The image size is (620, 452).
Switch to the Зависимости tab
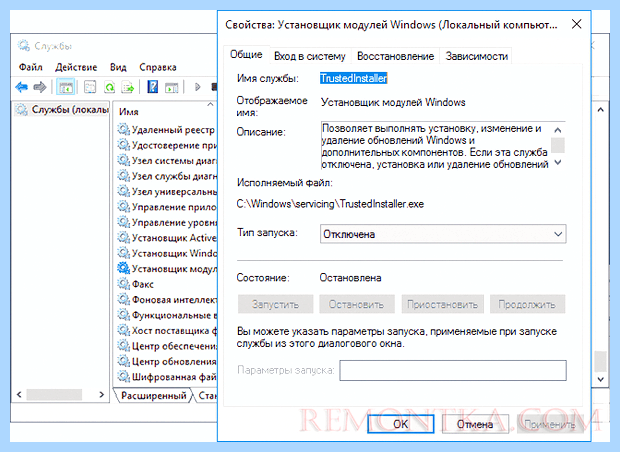point(477,56)
